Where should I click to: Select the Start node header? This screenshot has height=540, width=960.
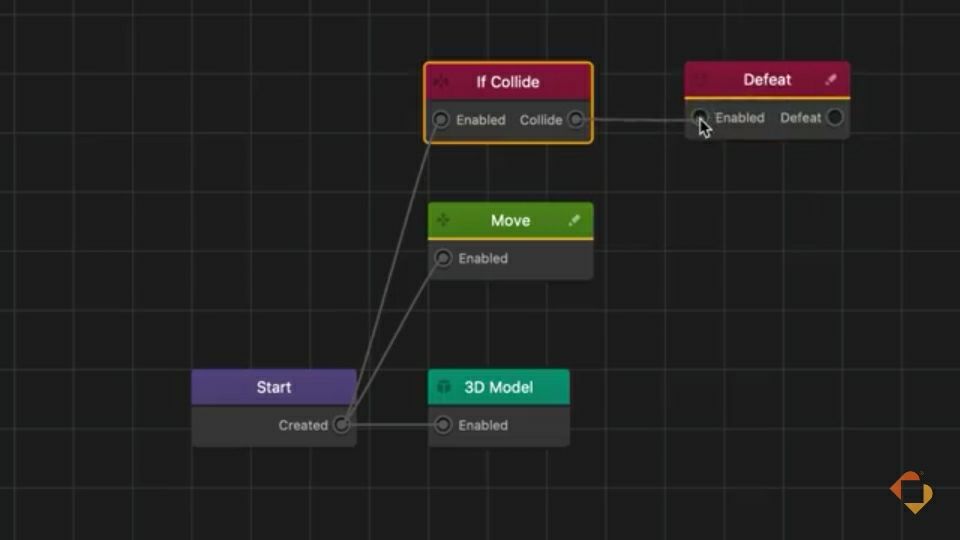pos(274,387)
